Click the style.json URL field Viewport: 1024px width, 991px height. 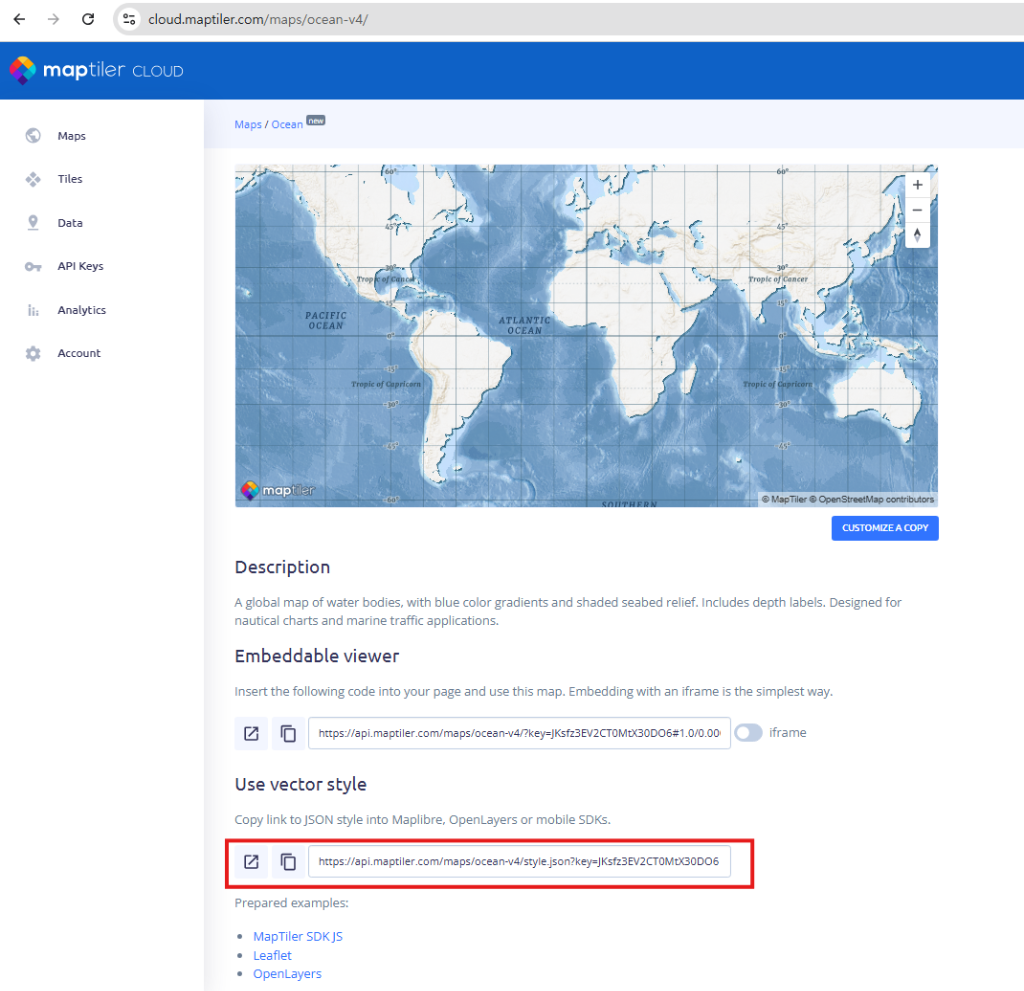point(519,862)
